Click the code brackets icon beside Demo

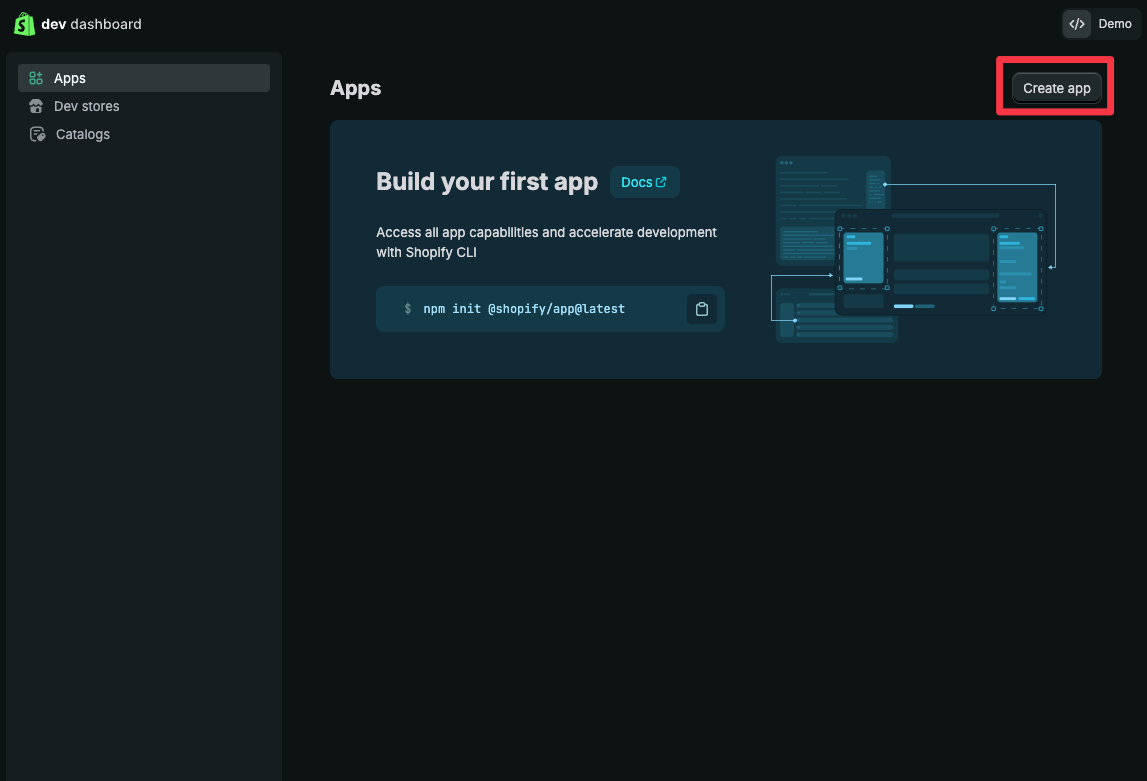(x=1077, y=24)
